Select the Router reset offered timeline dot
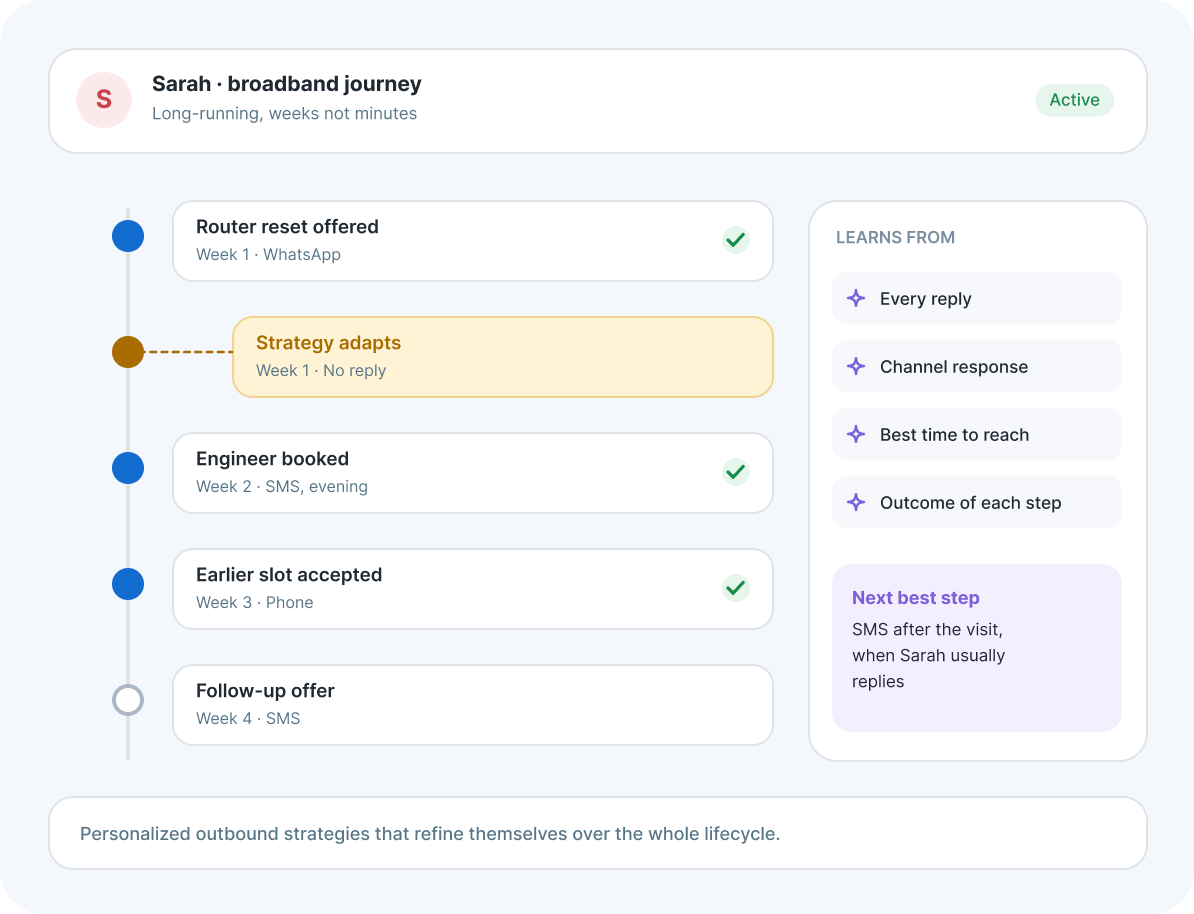The image size is (1194, 914). (x=128, y=236)
